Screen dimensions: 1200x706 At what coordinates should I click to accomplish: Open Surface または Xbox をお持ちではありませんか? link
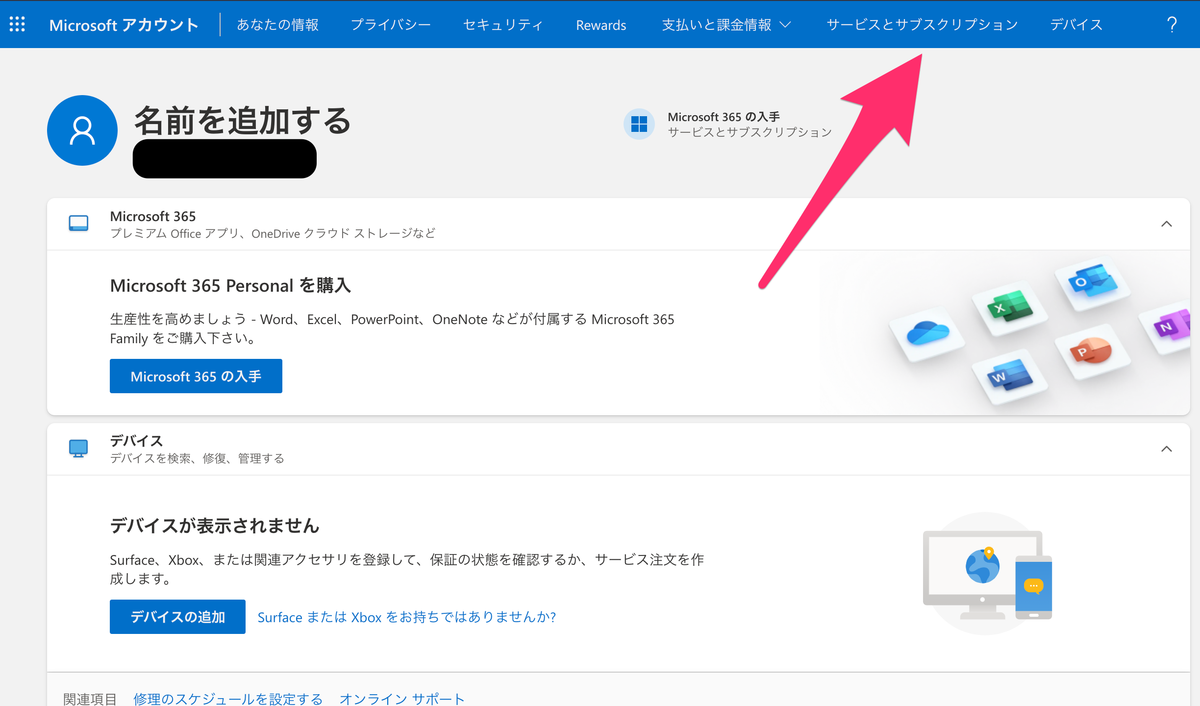(407, 617)
